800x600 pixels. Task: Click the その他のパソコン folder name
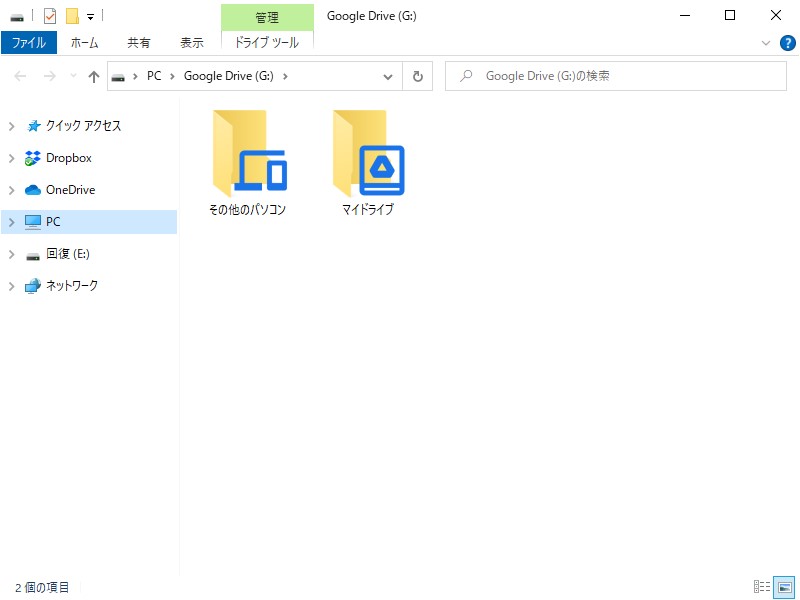[247, 209]
